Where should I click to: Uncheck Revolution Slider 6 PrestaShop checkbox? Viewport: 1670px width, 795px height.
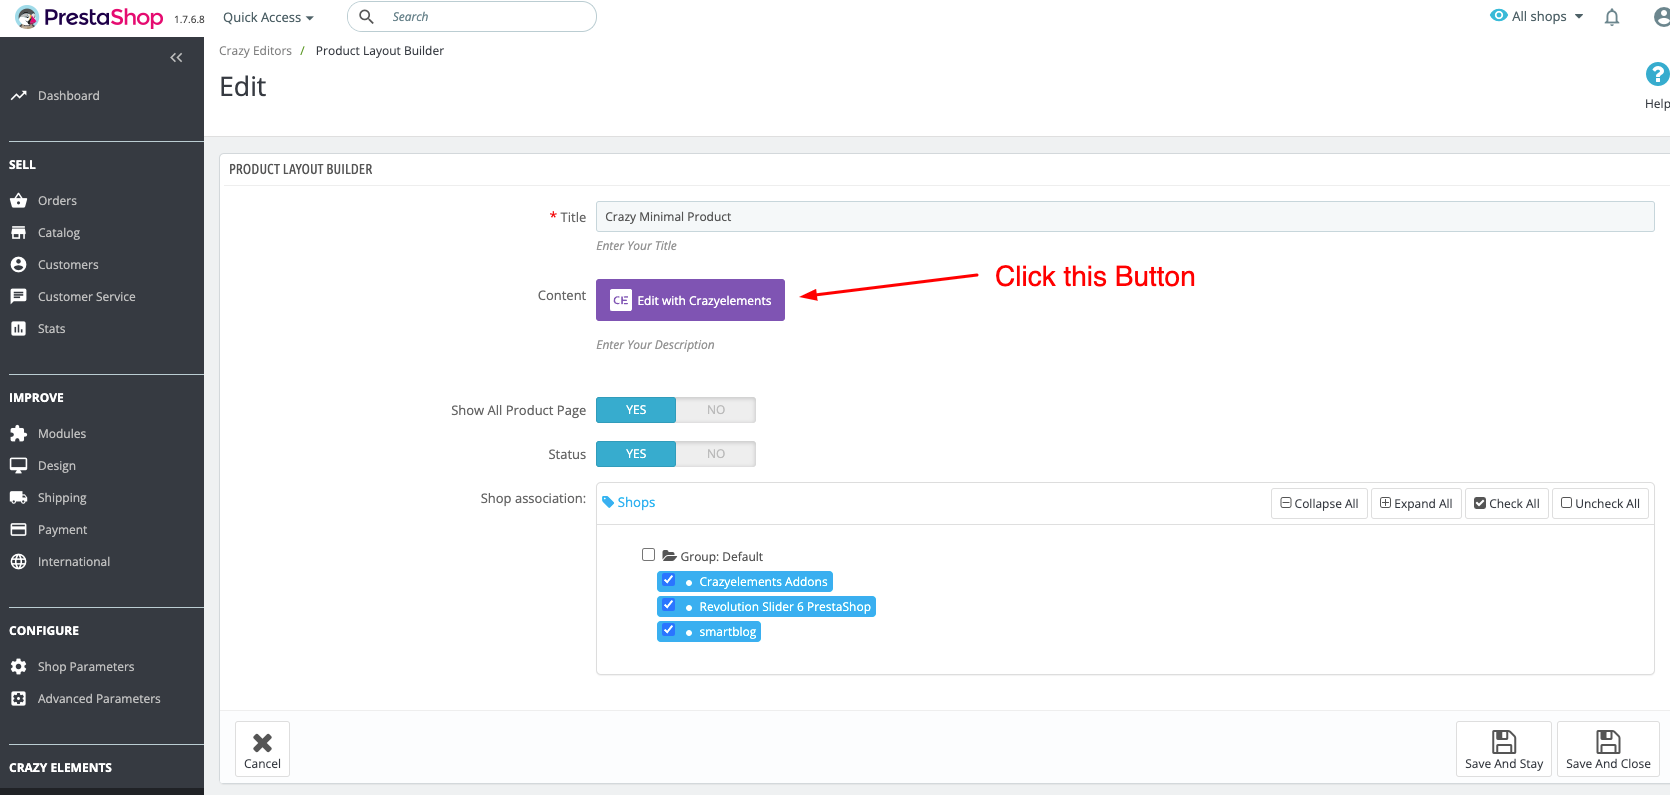(669, 605)
